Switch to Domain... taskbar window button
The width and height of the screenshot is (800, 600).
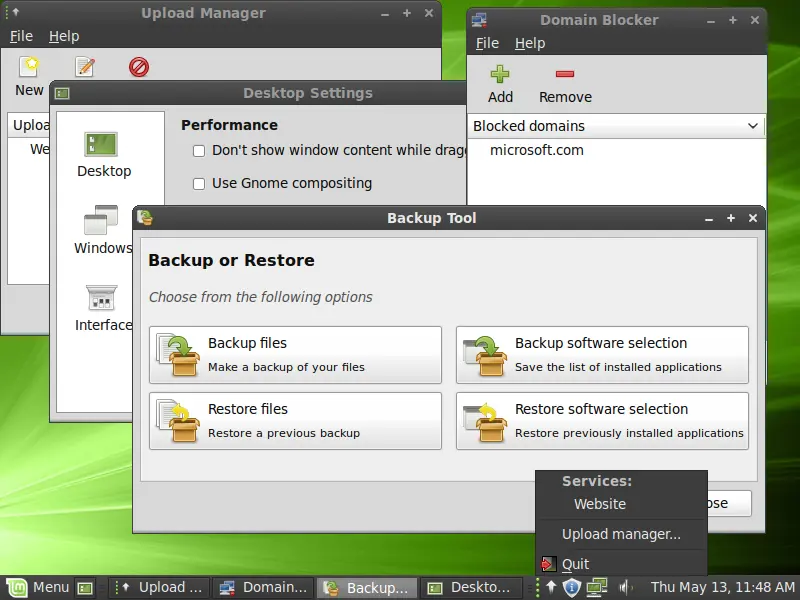click(263, 588)
